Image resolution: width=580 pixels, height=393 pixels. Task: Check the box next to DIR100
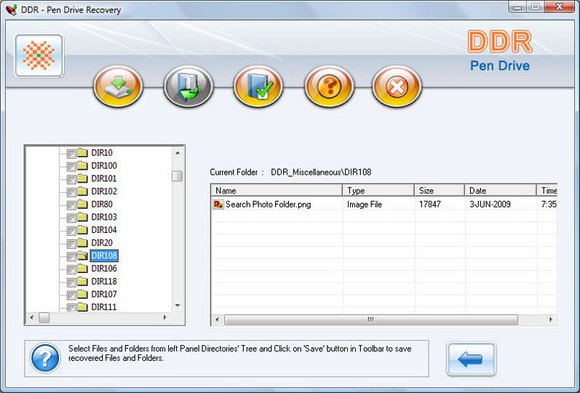pos(71,166)
